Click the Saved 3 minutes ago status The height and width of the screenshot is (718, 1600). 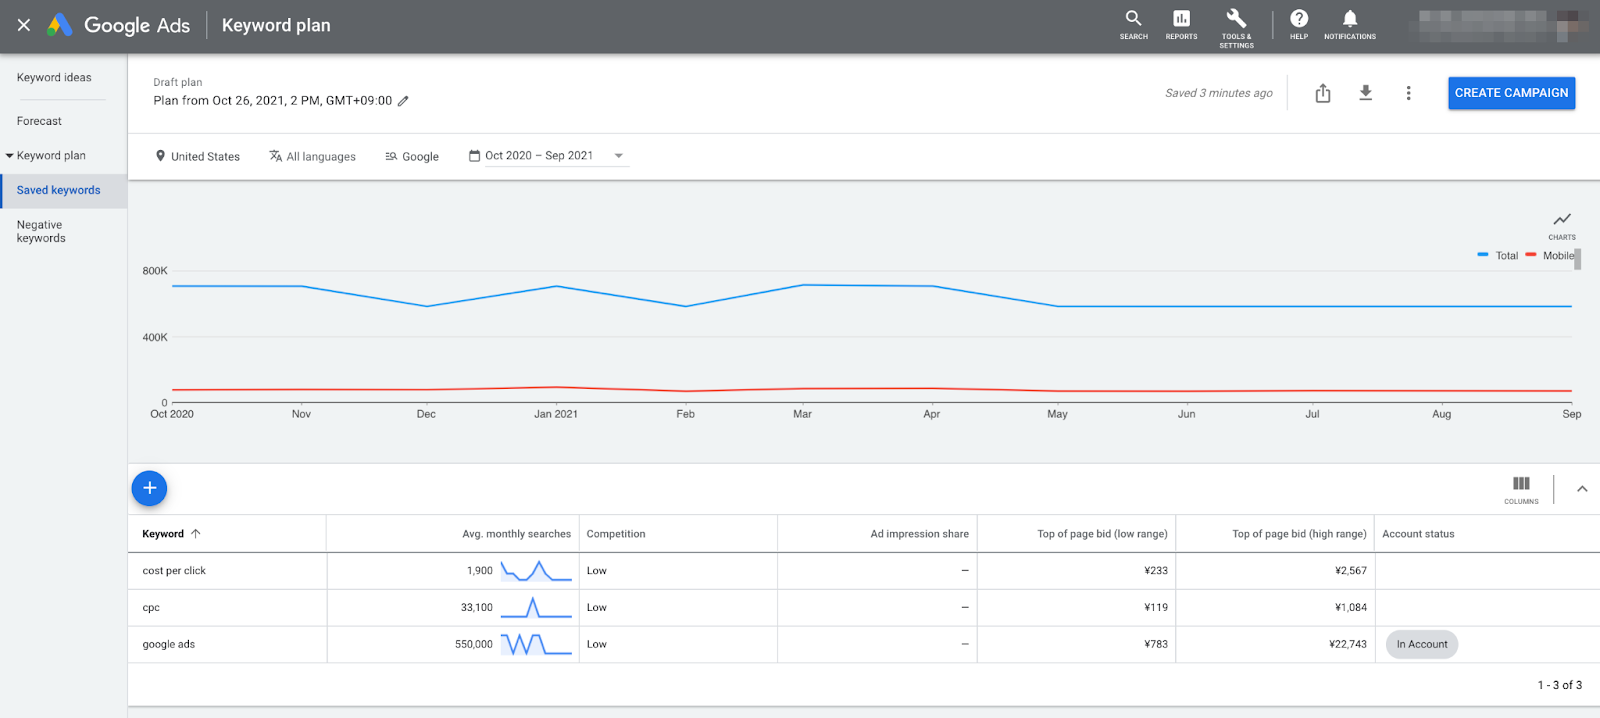1219,93
